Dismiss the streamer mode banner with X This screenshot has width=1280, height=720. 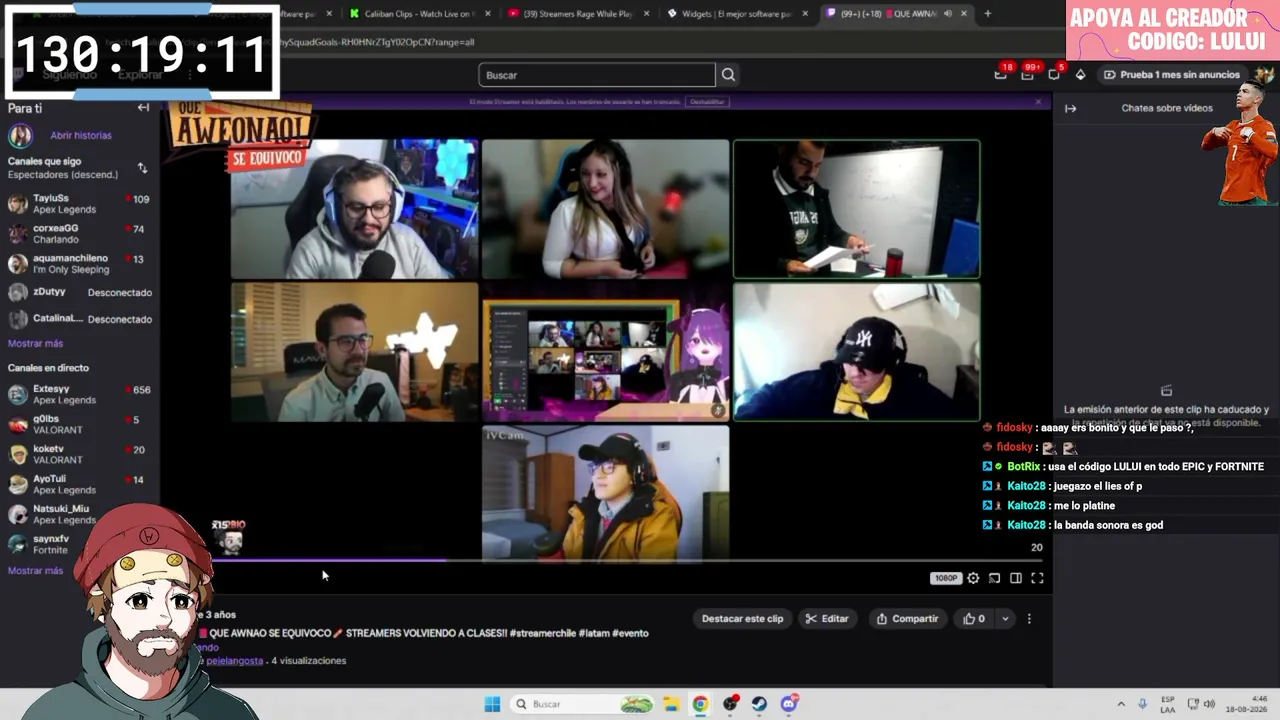pos(1037,101)
